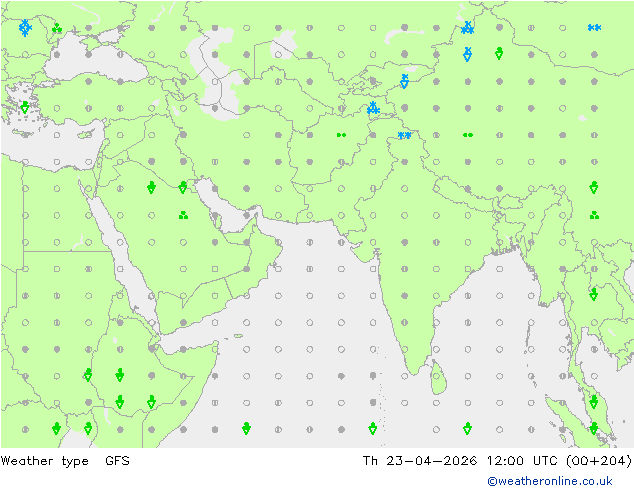Click the blue double-snowflake symbol at top-right
This screenshot has height=490, width=634.
[594, 27]
